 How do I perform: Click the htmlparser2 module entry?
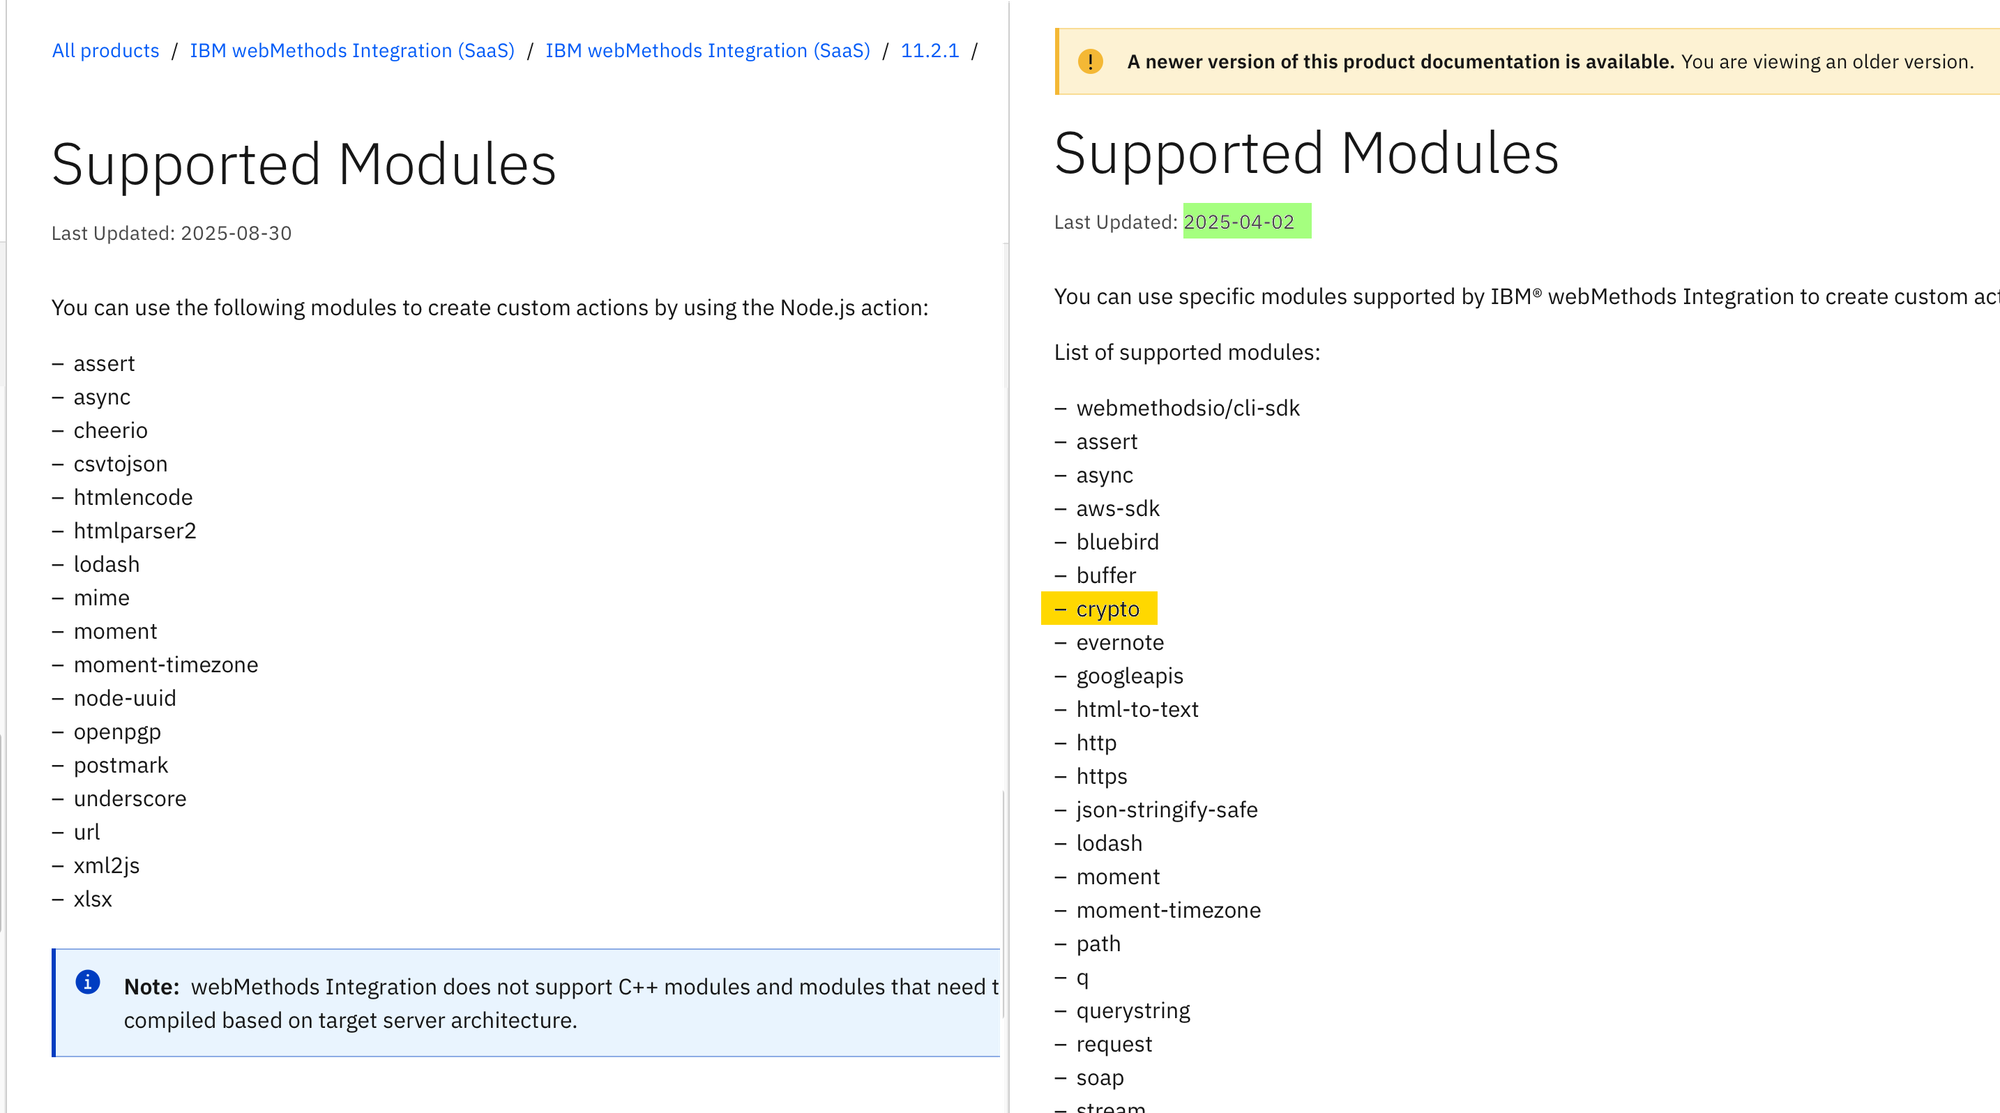(135, 531)
